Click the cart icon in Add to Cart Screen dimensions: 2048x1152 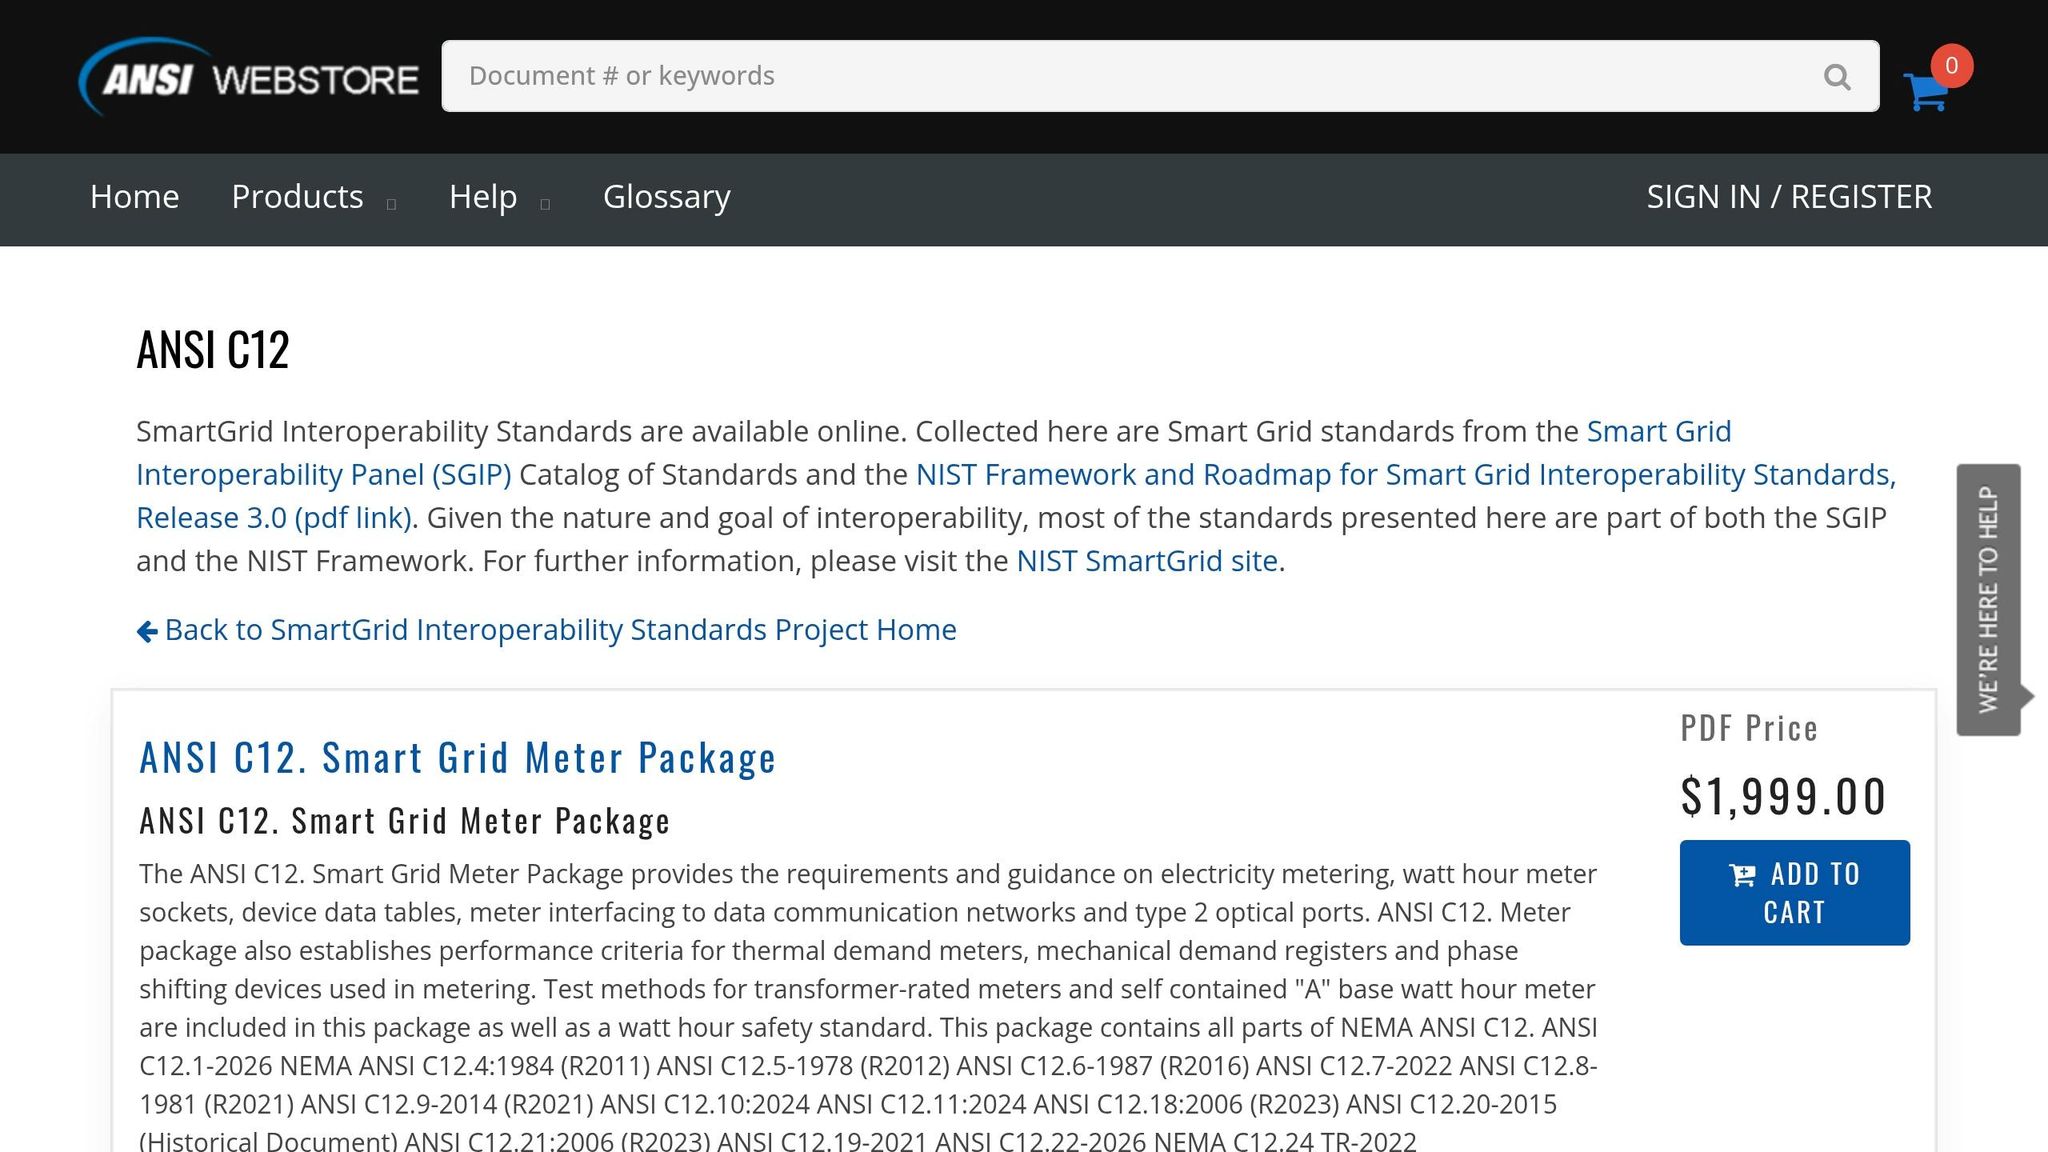tap(1742, 875)
